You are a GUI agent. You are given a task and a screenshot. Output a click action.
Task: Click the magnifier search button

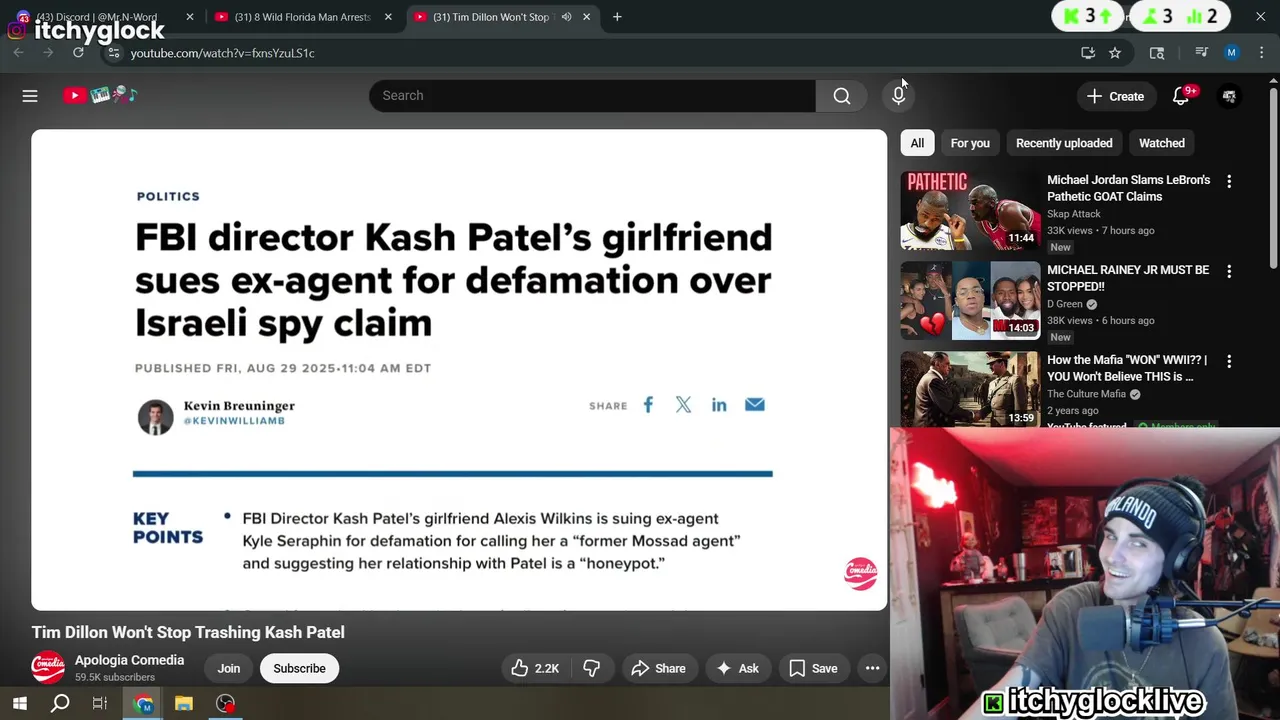click(842, 96)
